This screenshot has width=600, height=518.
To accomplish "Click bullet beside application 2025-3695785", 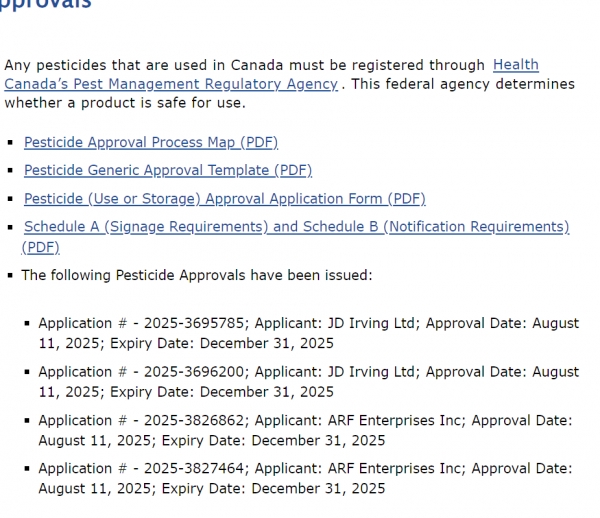I will click(28, 324).
